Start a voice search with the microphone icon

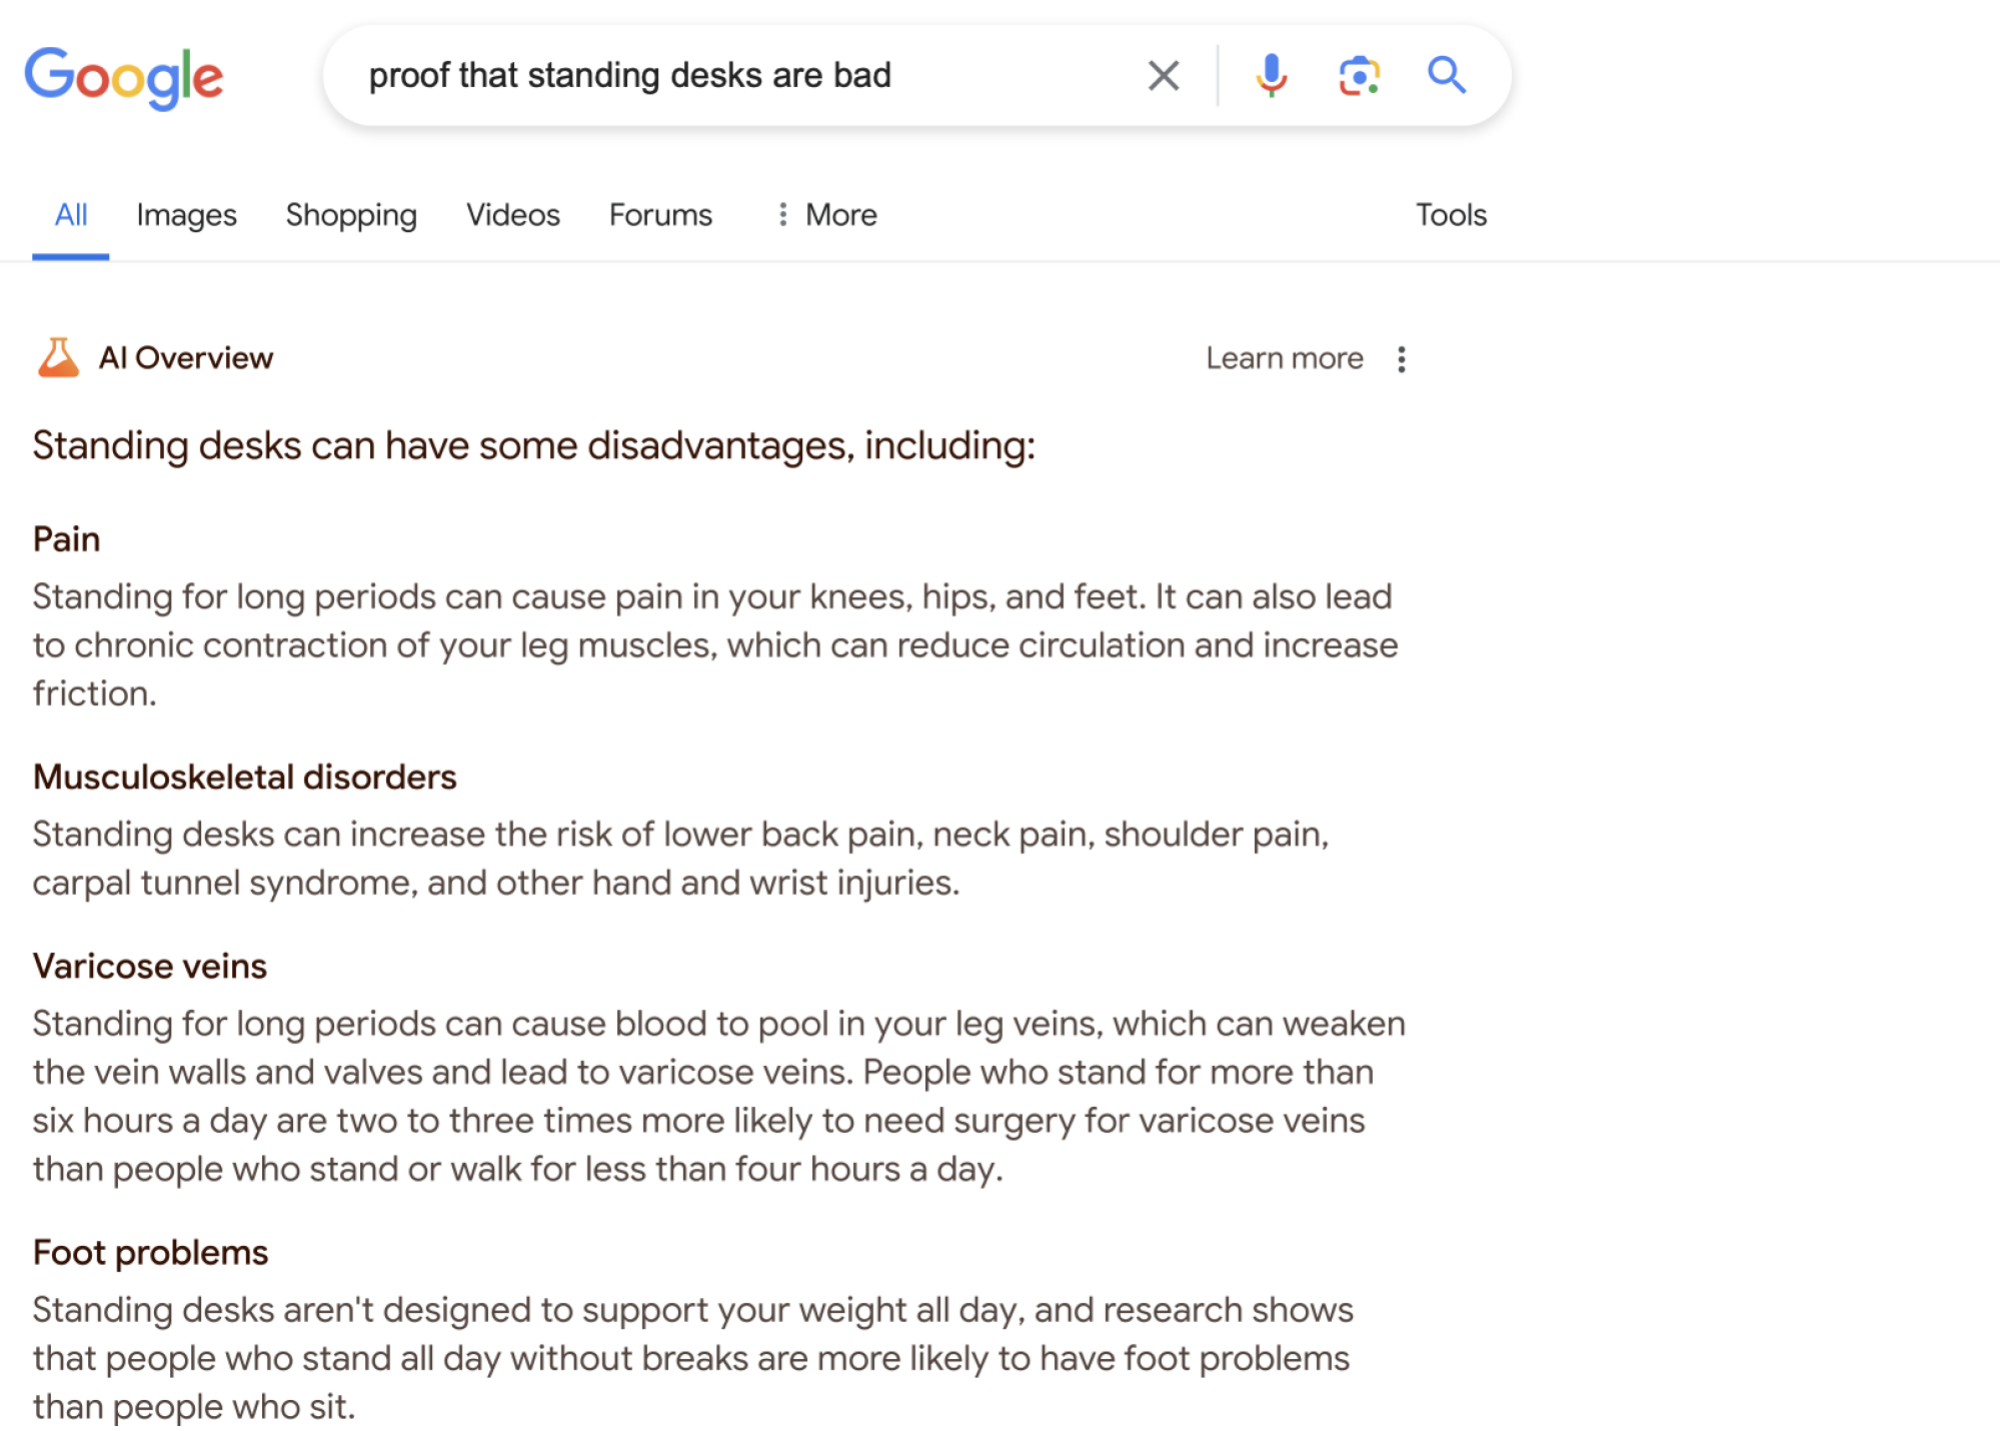(1271, 74)
